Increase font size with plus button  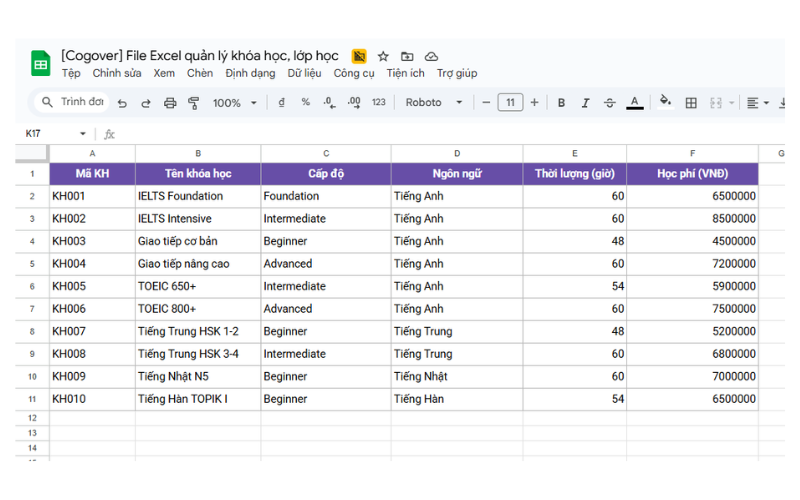pos(534,103)
